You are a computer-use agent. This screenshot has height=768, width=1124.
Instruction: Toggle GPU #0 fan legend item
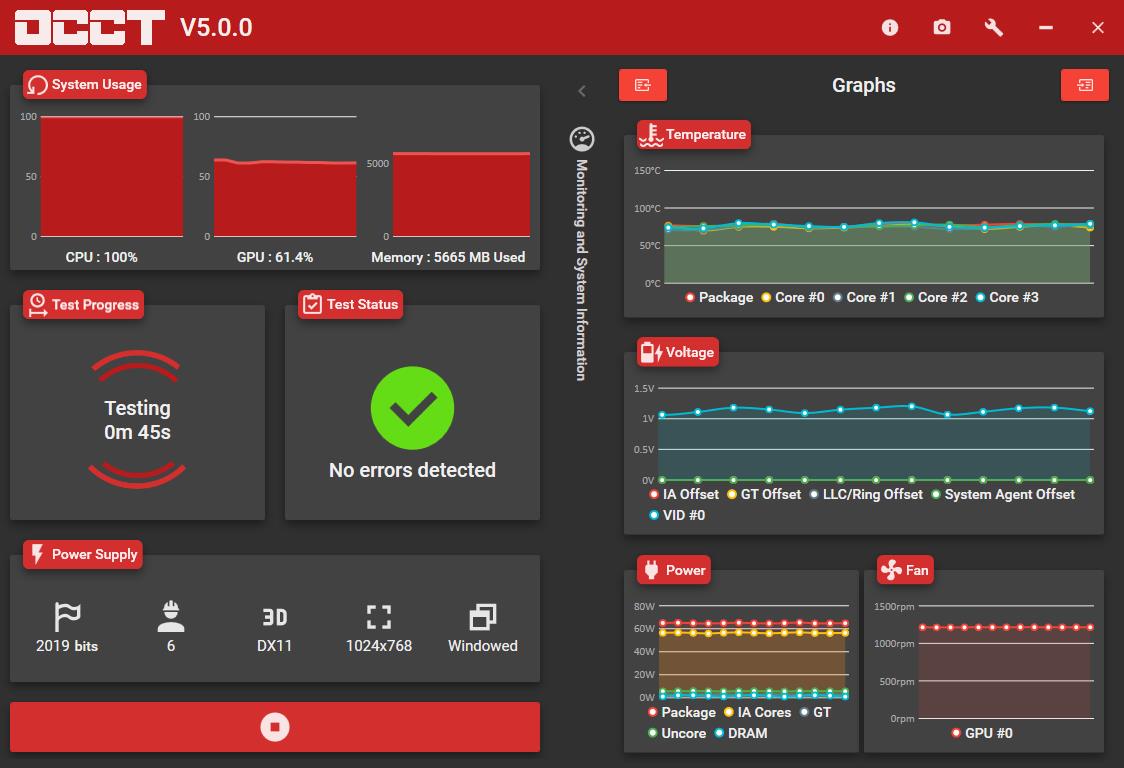pos(981,733)
